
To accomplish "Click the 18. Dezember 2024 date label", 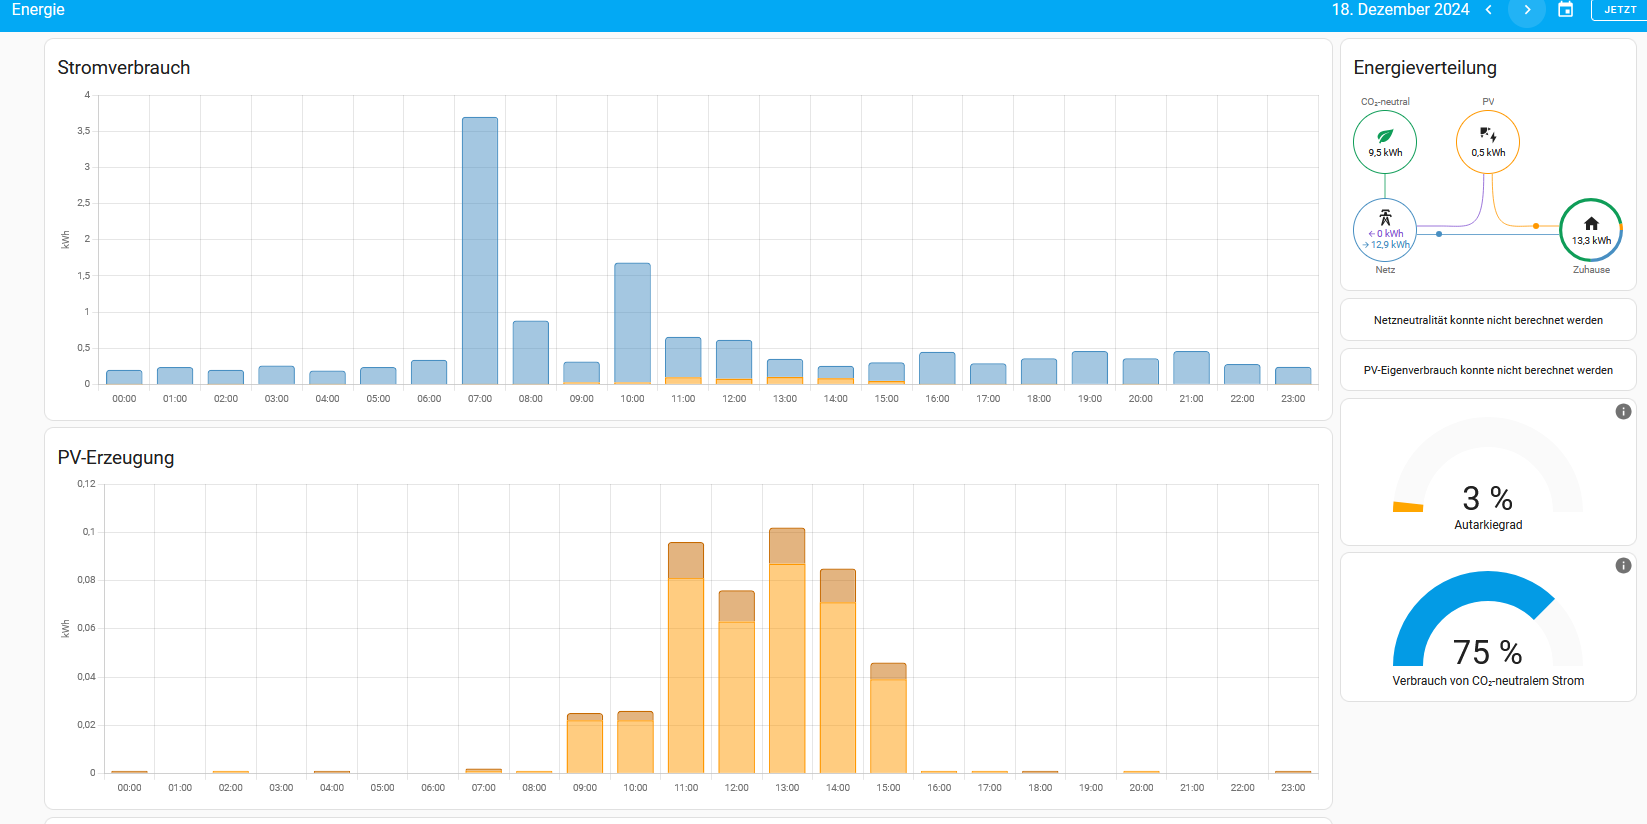I will (1400, 10).
